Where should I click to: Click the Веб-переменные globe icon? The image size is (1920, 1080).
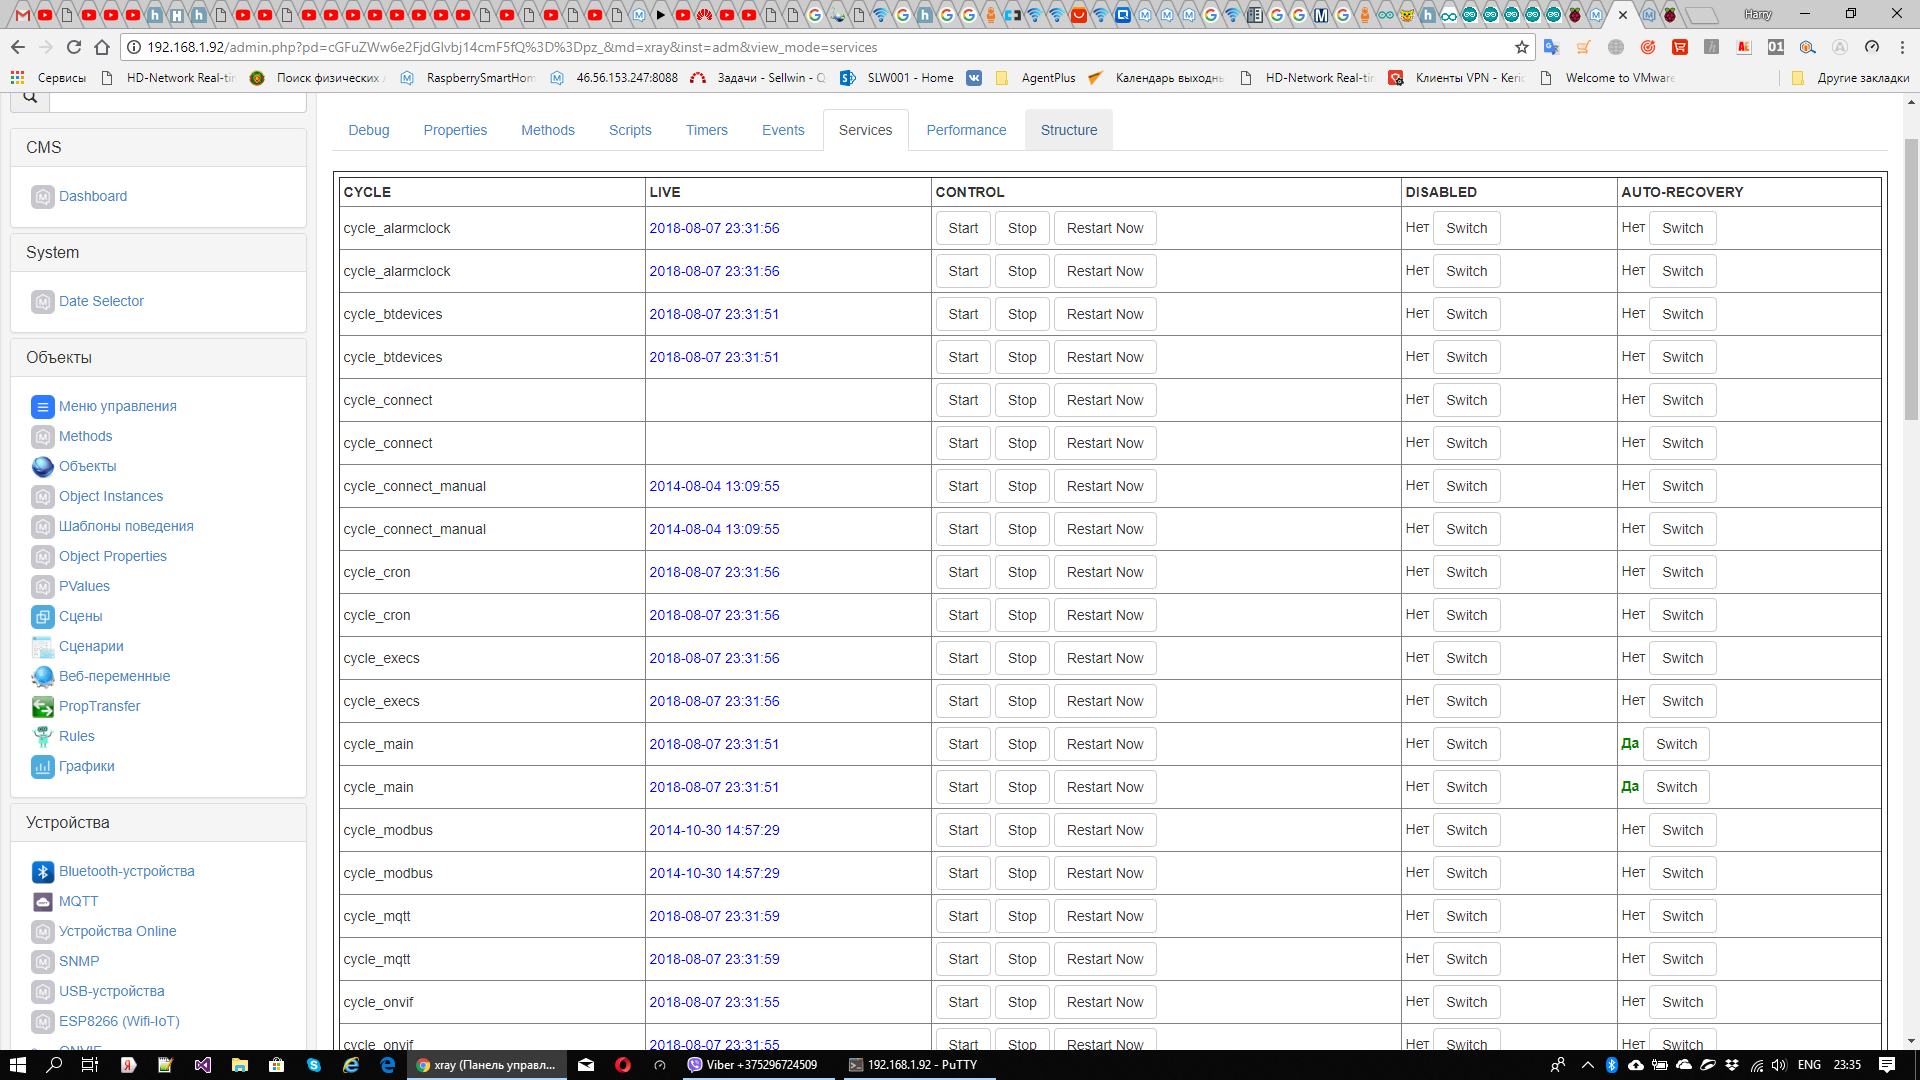coord(42,677)
